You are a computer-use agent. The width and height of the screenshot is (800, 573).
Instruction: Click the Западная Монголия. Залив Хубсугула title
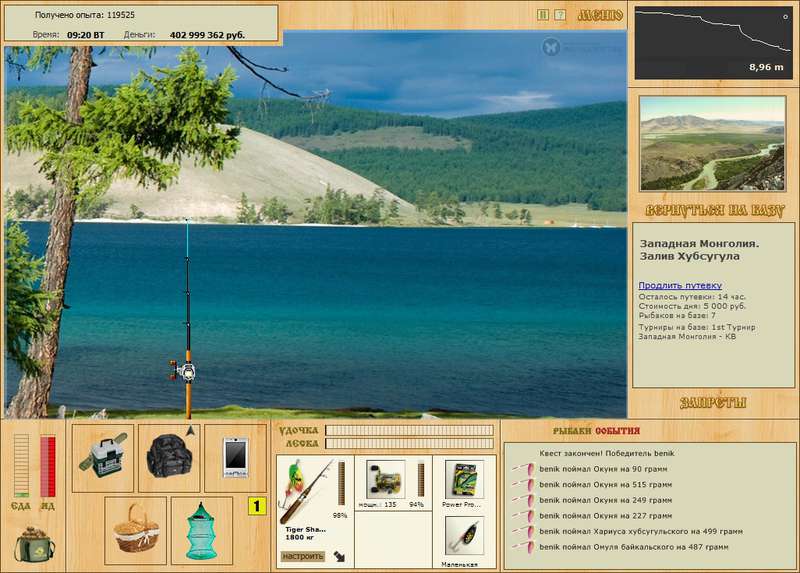(x=699, y=250)
